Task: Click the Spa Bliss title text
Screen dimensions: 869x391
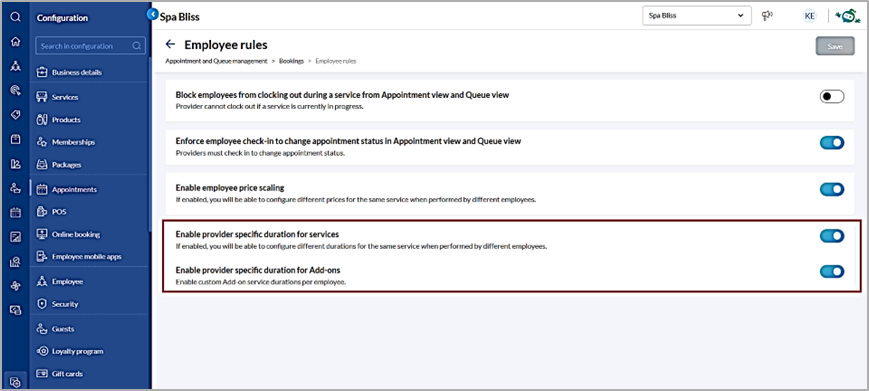Action: [x=180, y=17]
